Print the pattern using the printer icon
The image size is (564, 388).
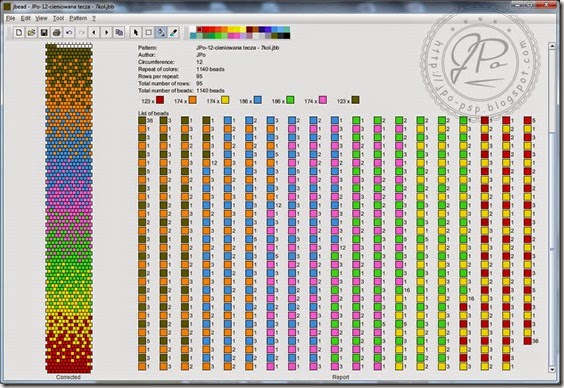(56, 33)
